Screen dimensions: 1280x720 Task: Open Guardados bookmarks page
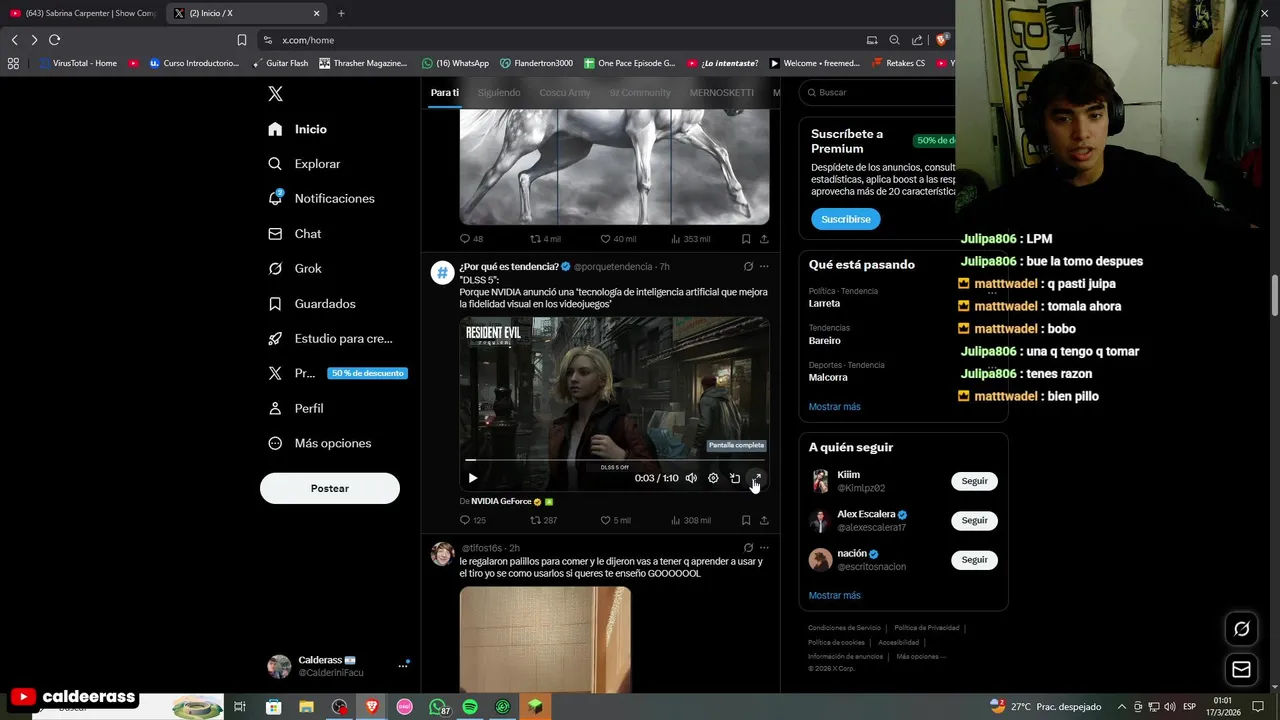pos(312,304)
